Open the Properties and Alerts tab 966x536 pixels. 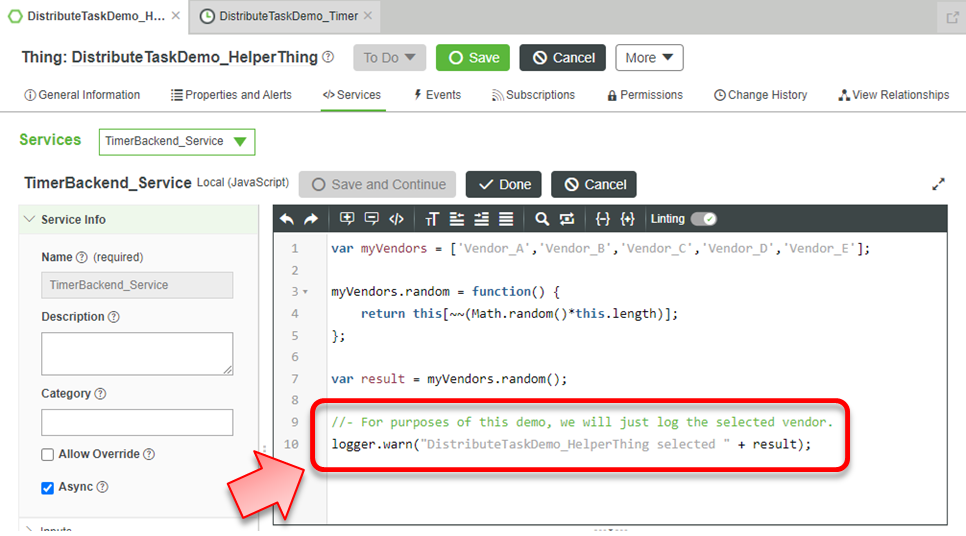pos(231,95)
